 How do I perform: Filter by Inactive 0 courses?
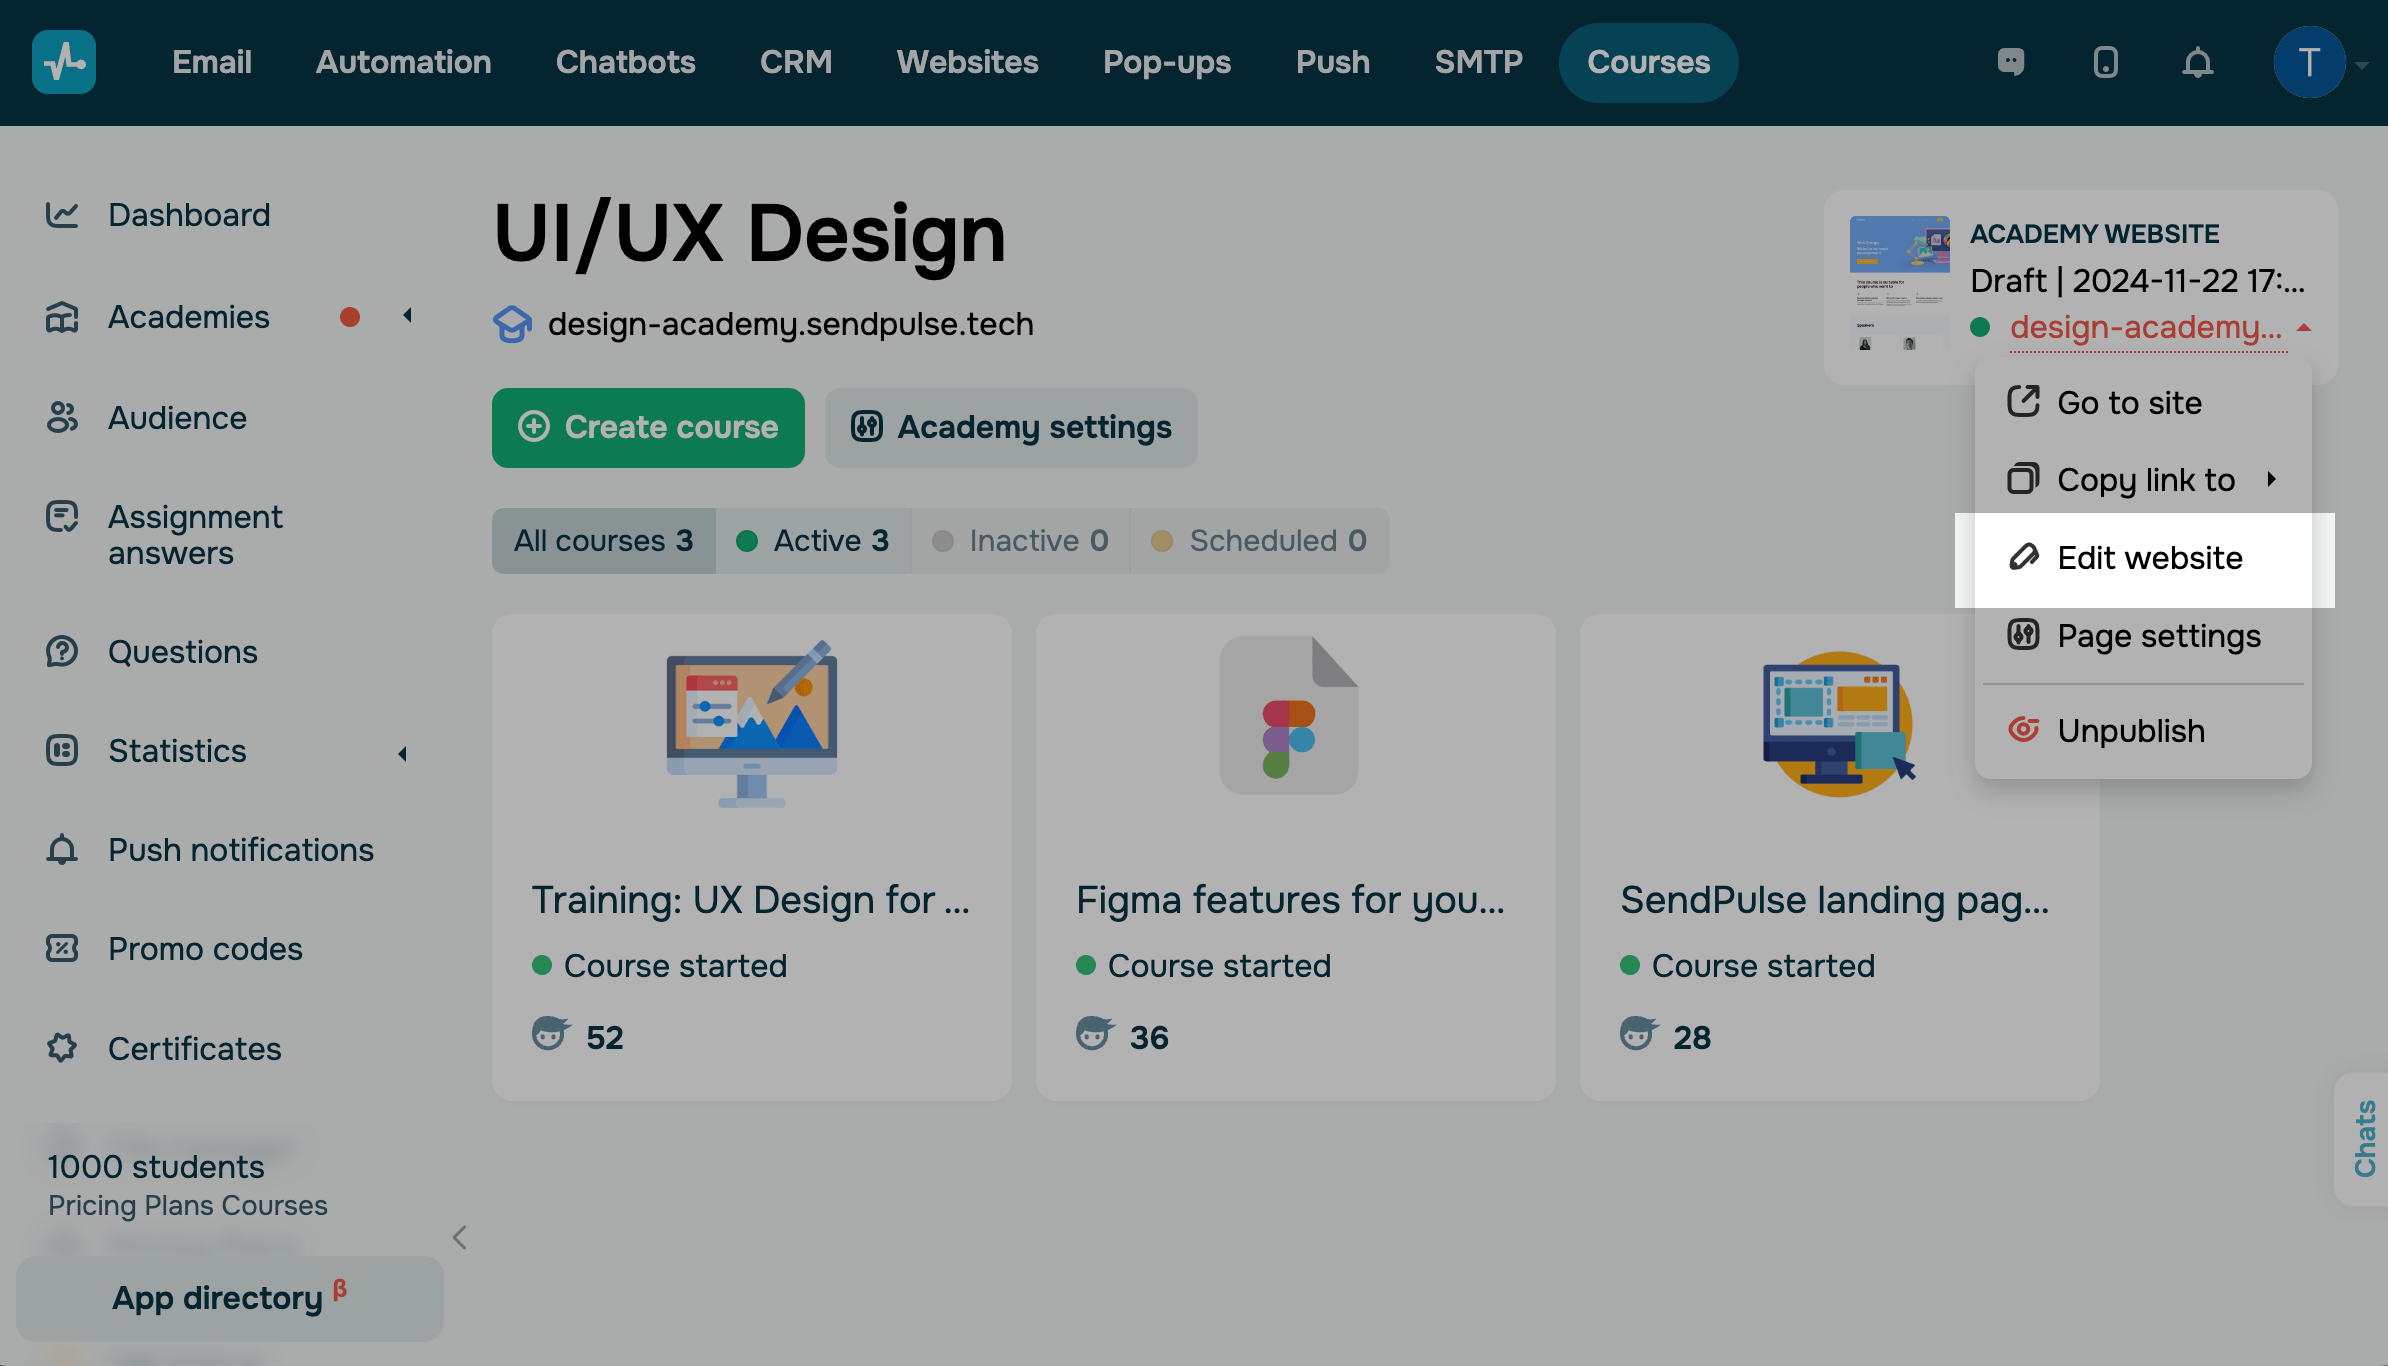[x=1021, y=541]
